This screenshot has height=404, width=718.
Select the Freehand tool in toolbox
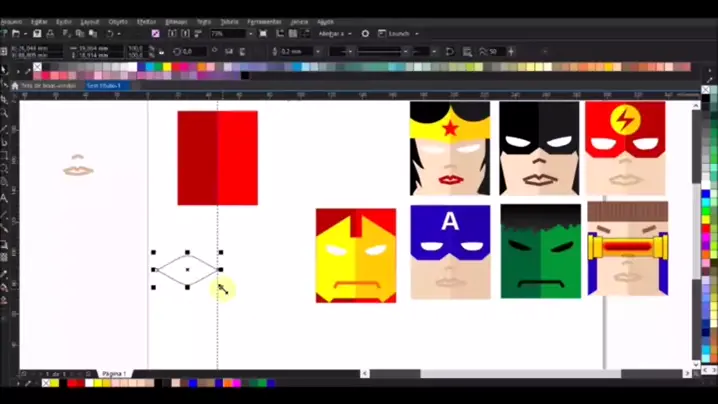click(4, 128)
